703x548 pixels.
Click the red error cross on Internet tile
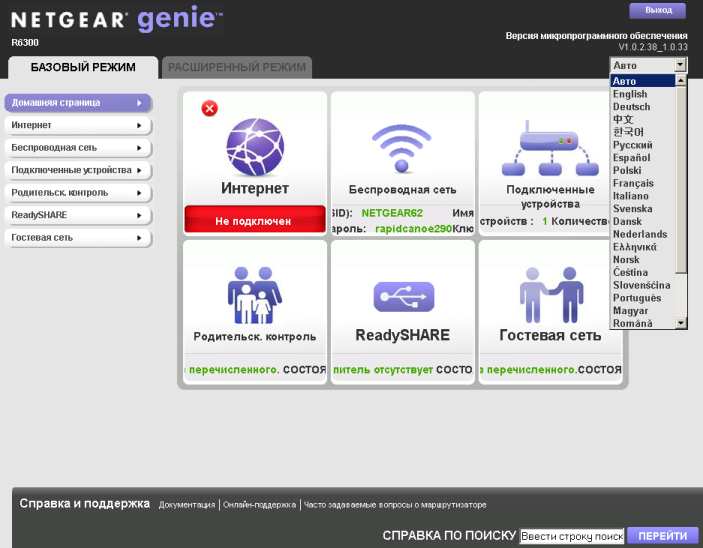click(209, 109)
